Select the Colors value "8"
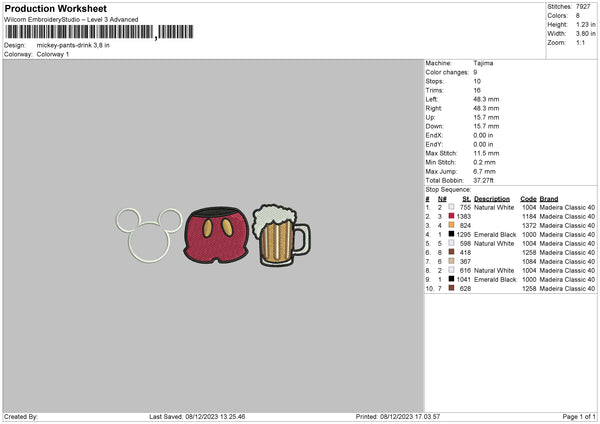The image size is (600, 424). (577, 16)
